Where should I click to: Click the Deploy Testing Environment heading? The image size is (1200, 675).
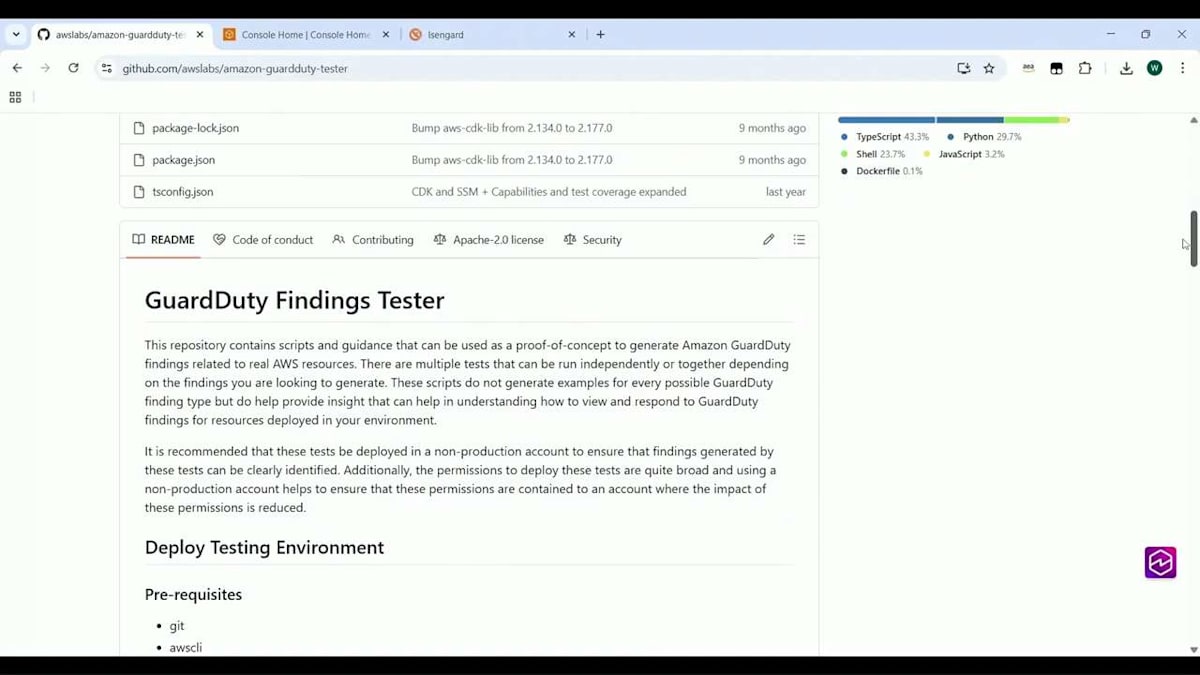264,547
